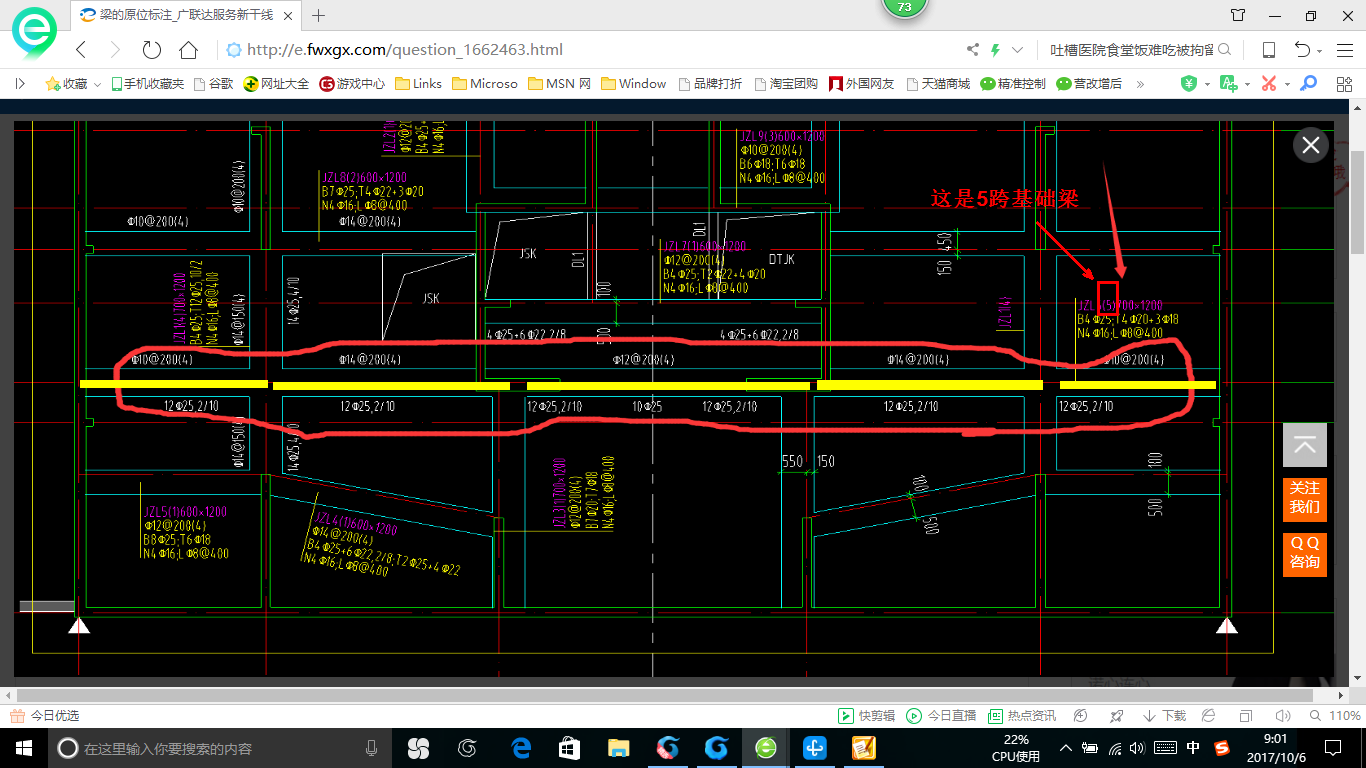Open the 游戏中心 bookmark
This screenshot has height=768, width=1366.
point(352,84)
